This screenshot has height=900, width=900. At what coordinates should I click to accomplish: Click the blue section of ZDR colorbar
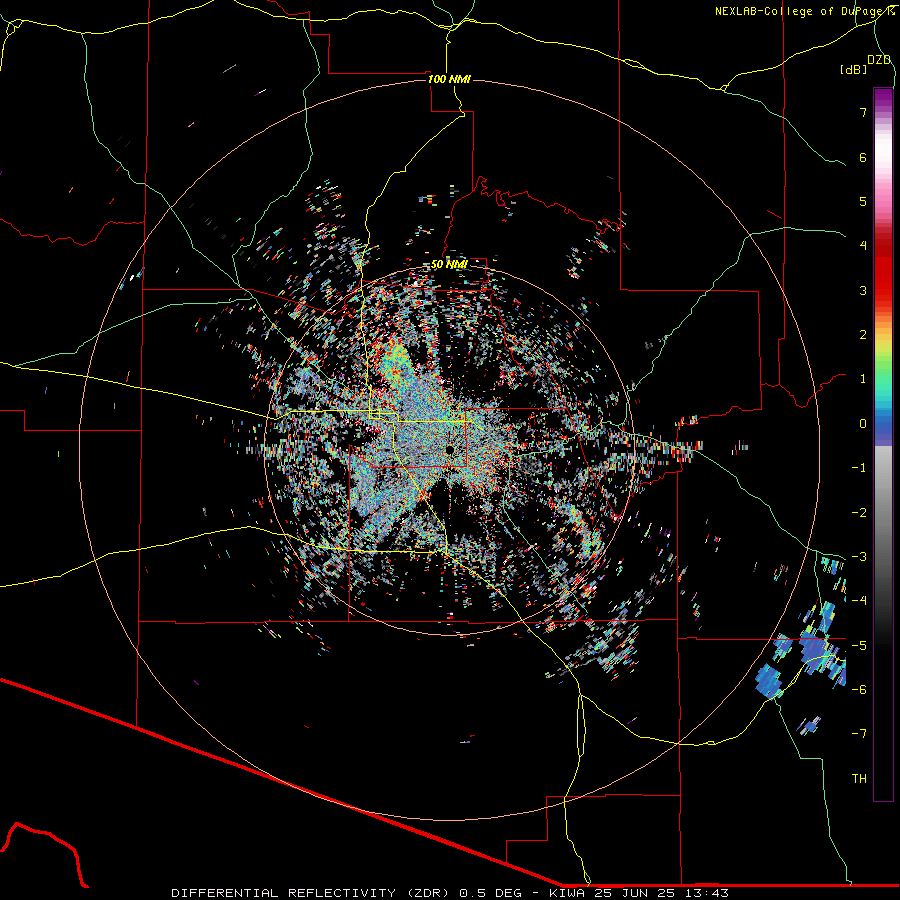coord(883,428)
